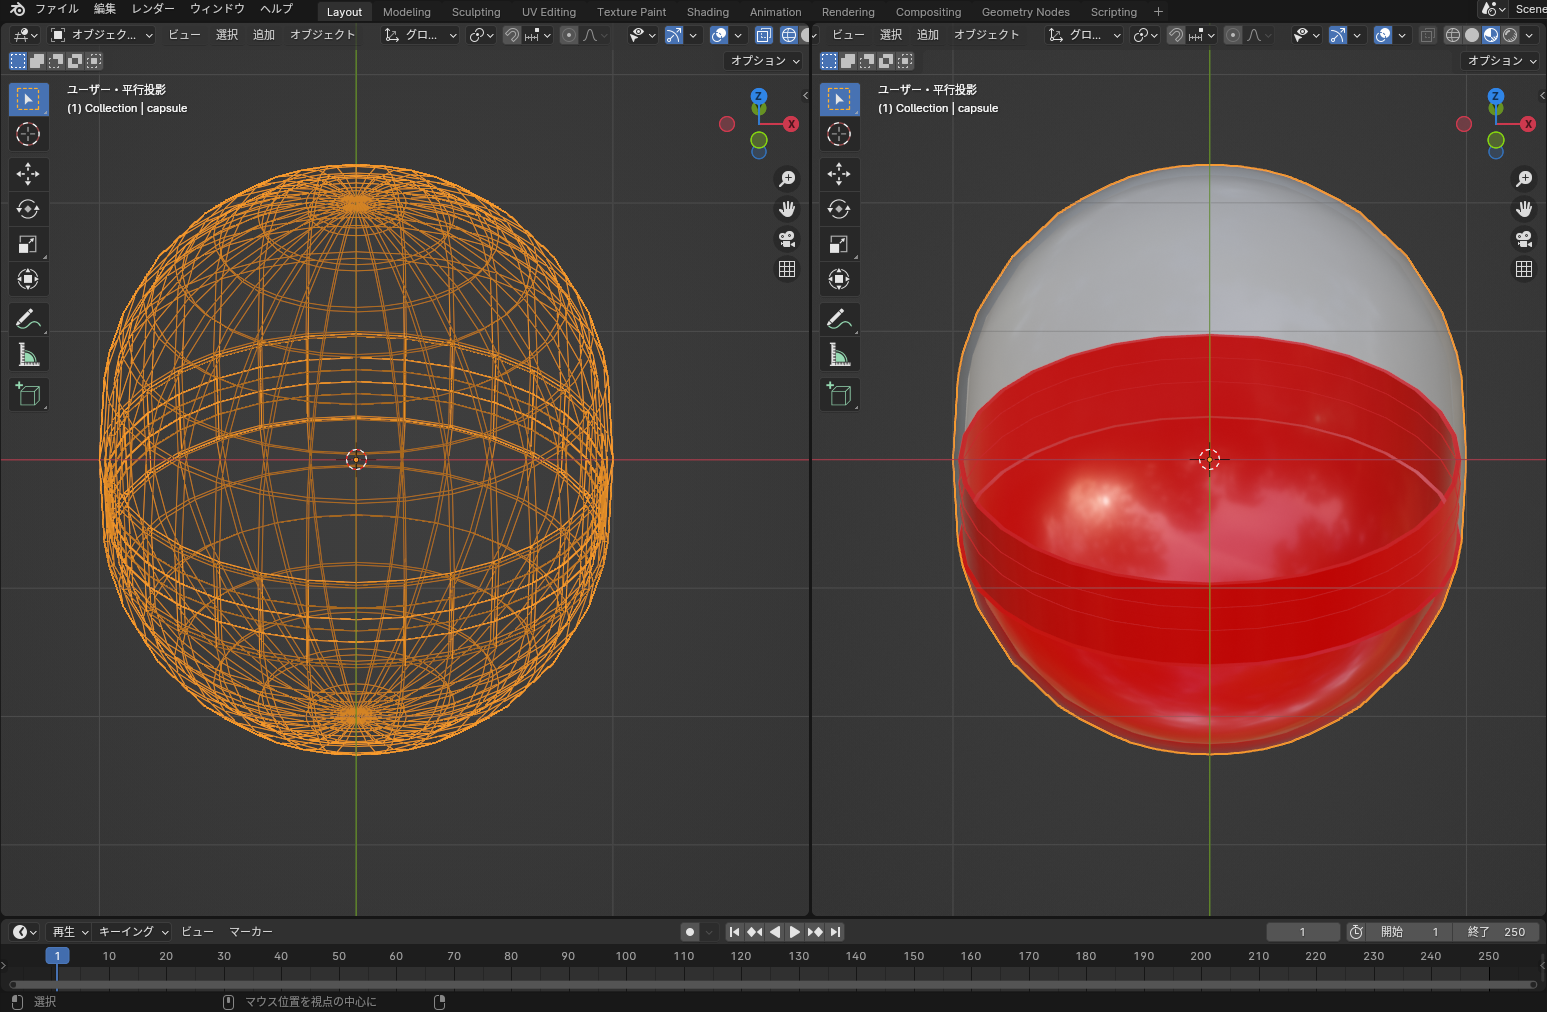
Task: Select the Scale tool in right viewport
Action: pos(839,244)
